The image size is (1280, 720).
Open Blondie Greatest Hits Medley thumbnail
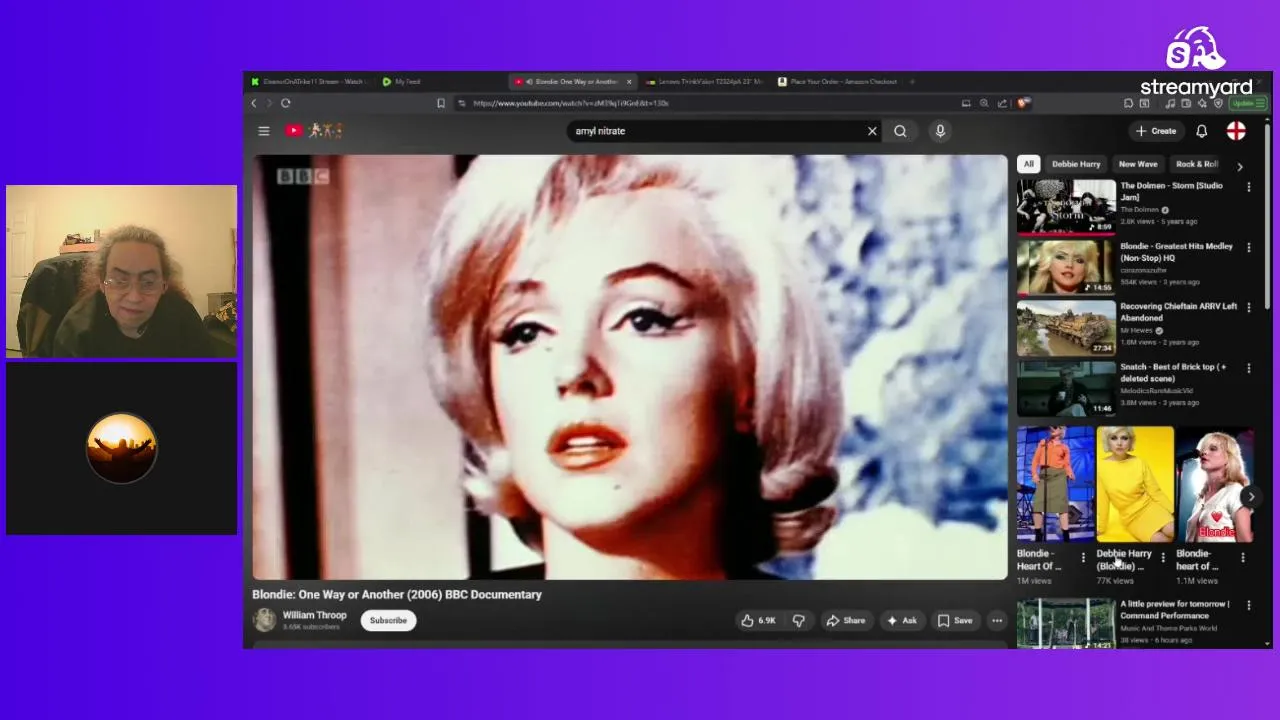click(x=1066, y=267)
